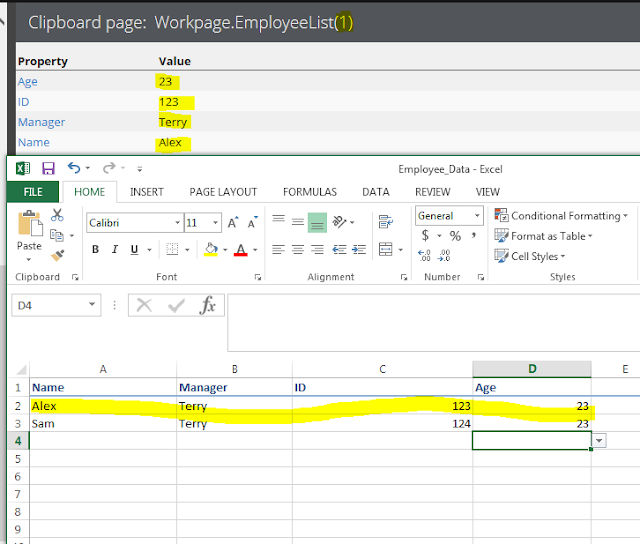The width and height of the screenshot is (640, 544).
Task: Center text horizontally
Action: (298, 249)
